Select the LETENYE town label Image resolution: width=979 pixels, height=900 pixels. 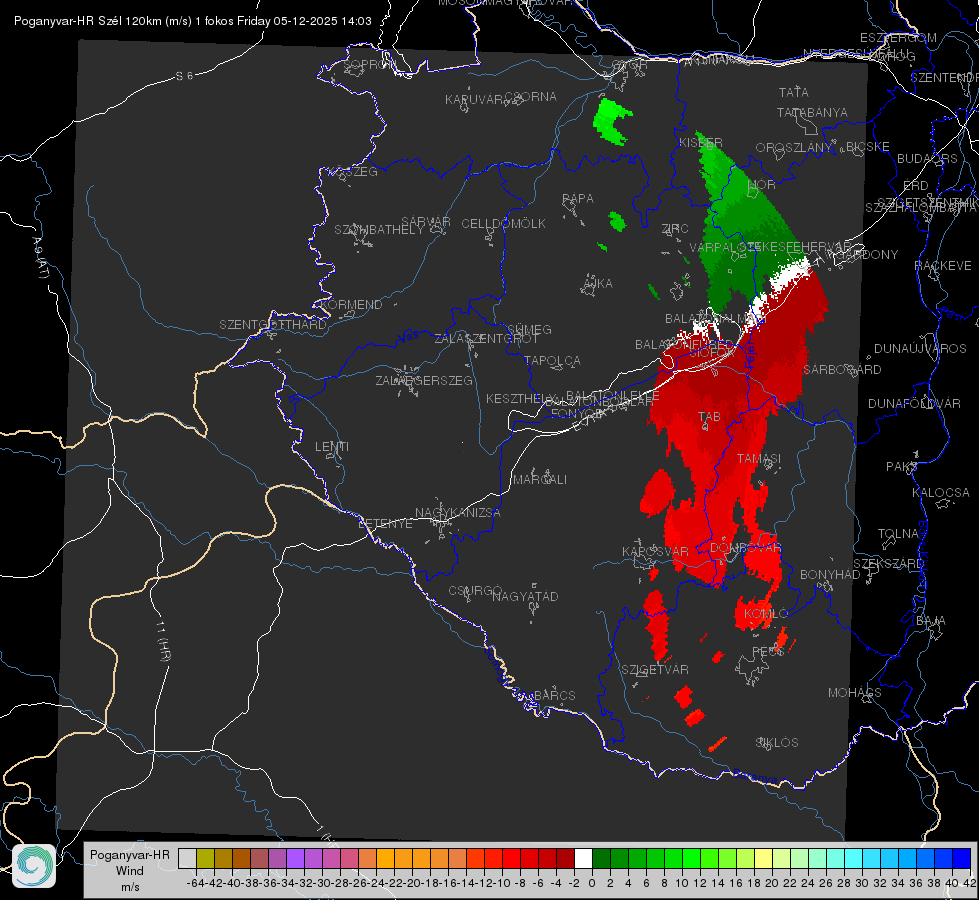386,524
